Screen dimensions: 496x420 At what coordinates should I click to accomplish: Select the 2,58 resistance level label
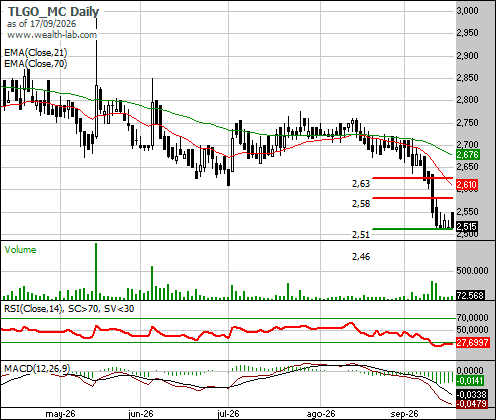point(361,203)
